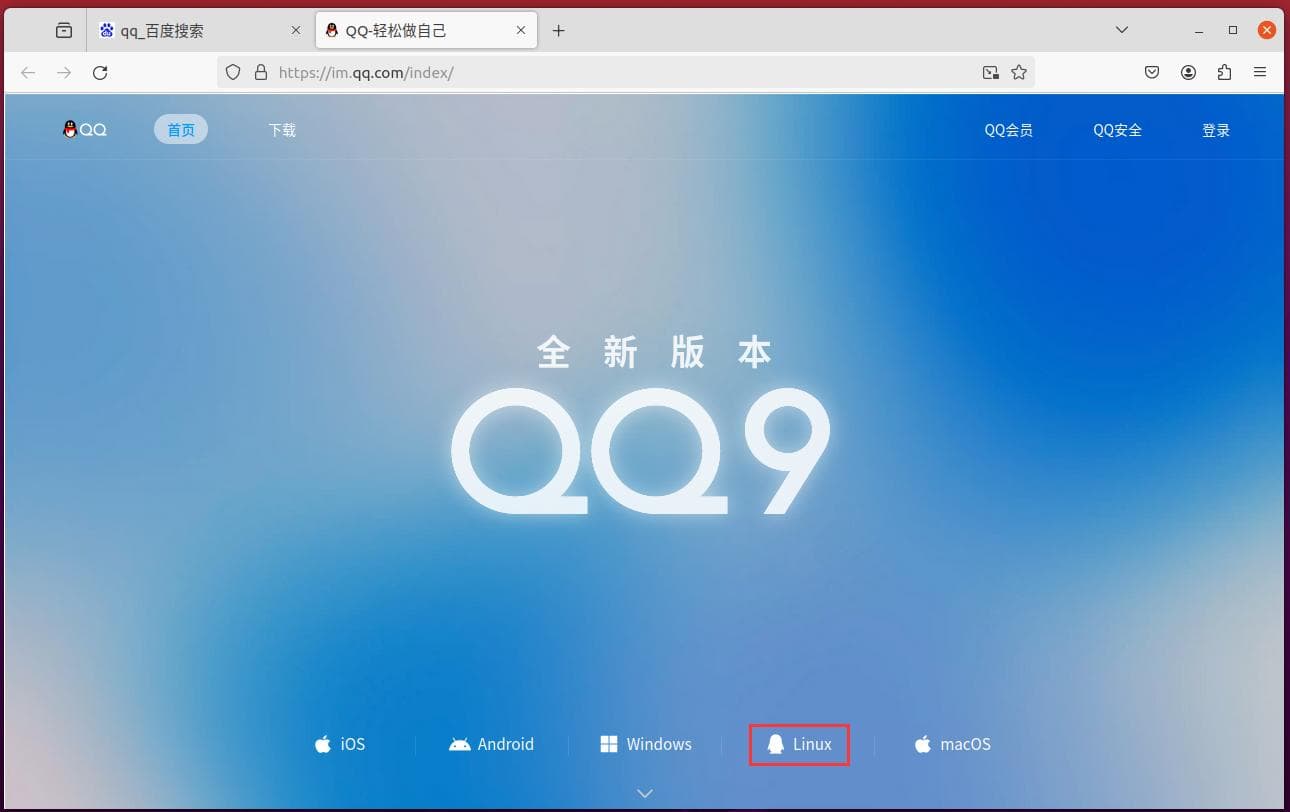Open the Firefox account icon
1290x812 pixels.
click(1188, 72)
